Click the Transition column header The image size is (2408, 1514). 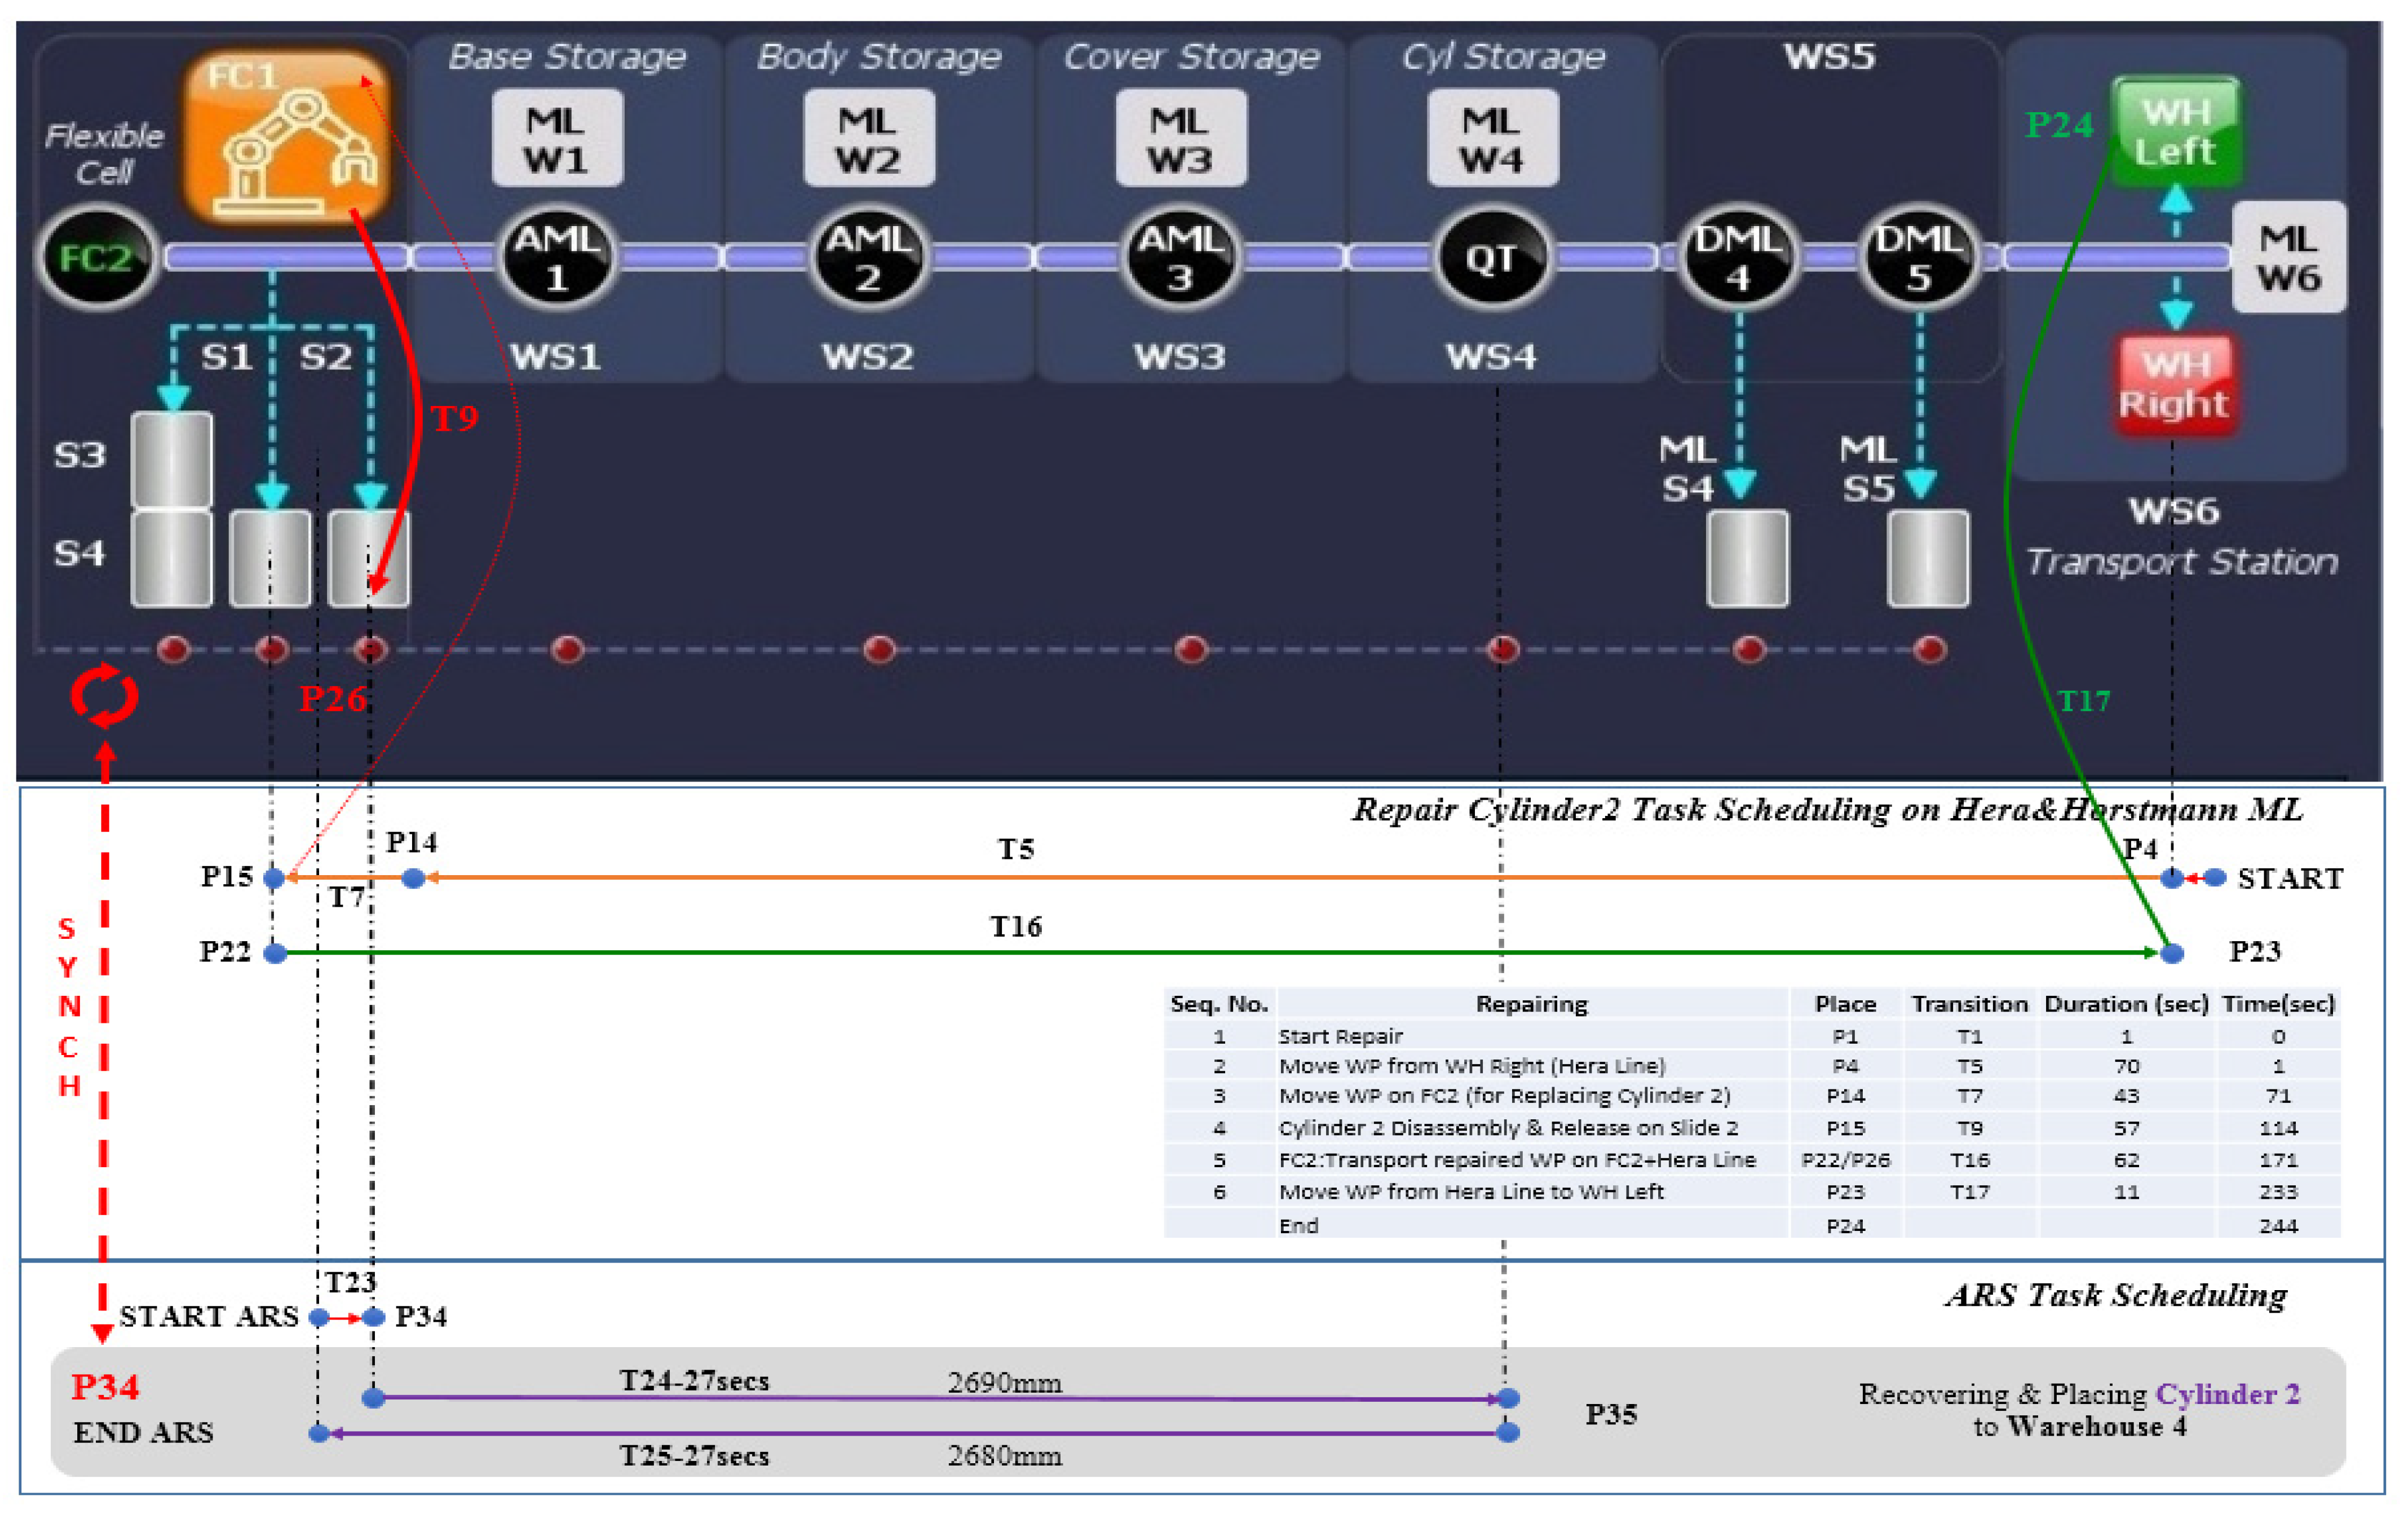1969,1003
